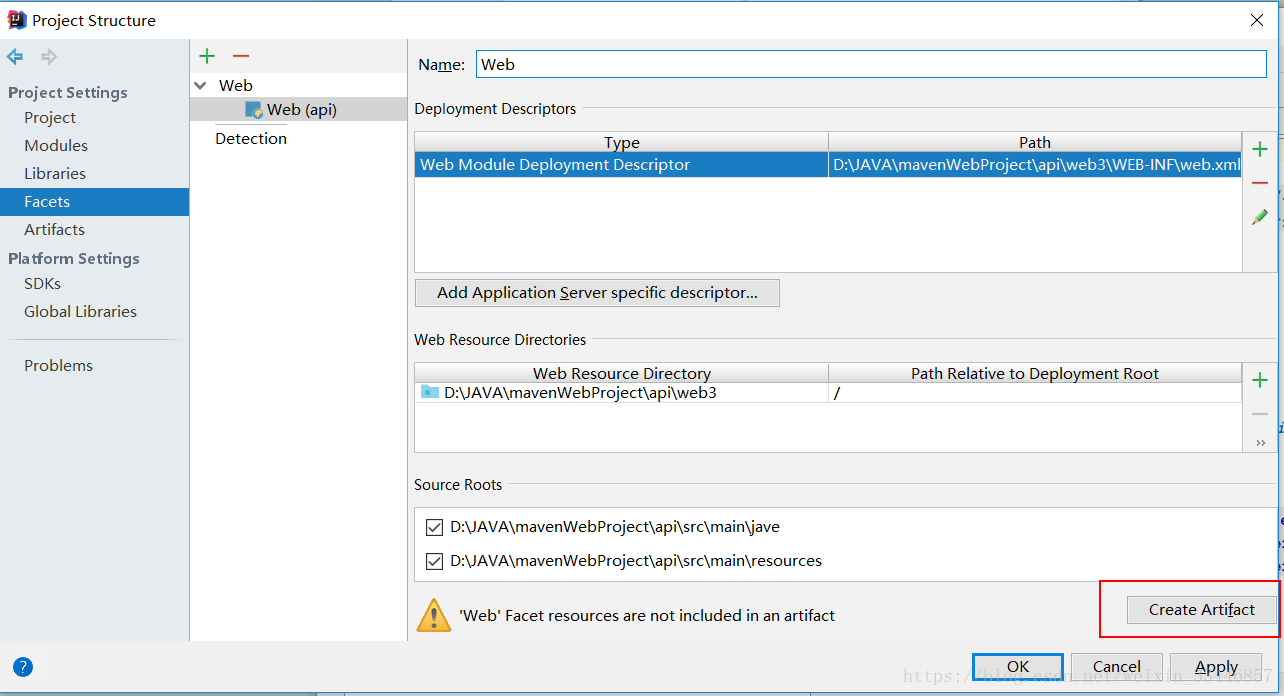Click the Apply button

tap(1216, 666)
